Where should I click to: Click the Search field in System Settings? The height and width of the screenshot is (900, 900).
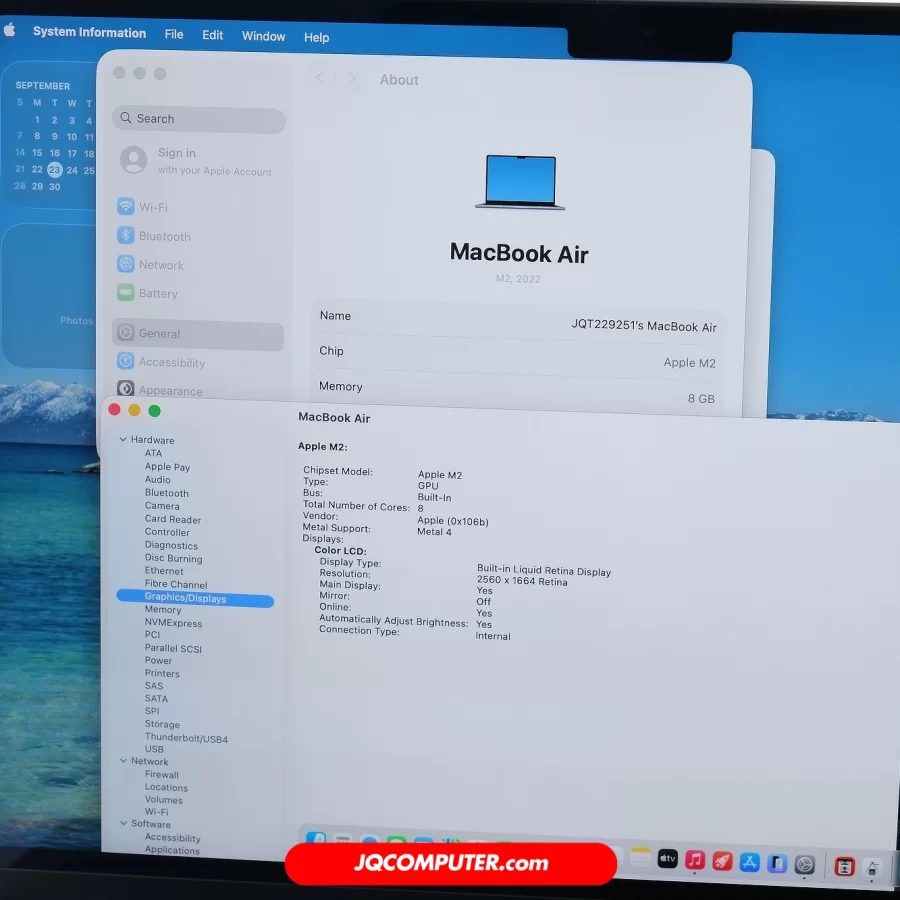pyautogui.click(x=199, y=119)
